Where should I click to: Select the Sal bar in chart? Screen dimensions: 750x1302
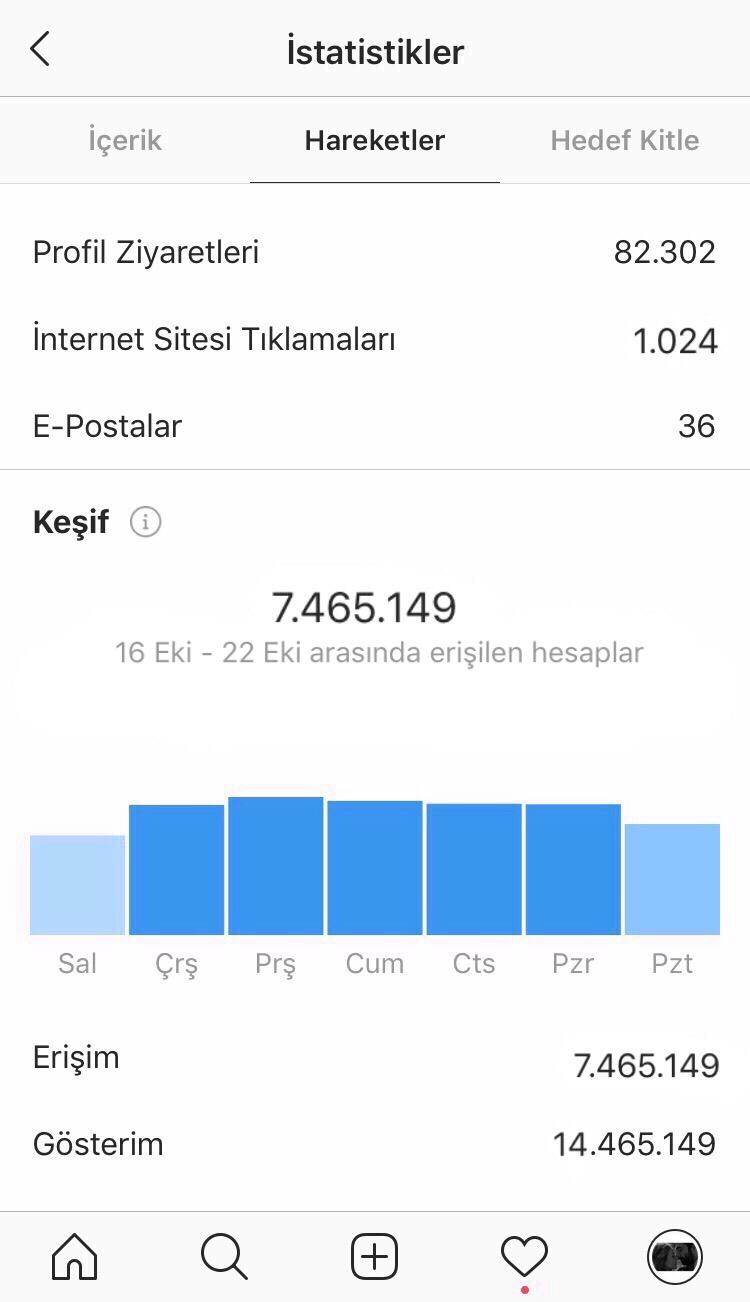pyautogui.click(x=78, y=885)
